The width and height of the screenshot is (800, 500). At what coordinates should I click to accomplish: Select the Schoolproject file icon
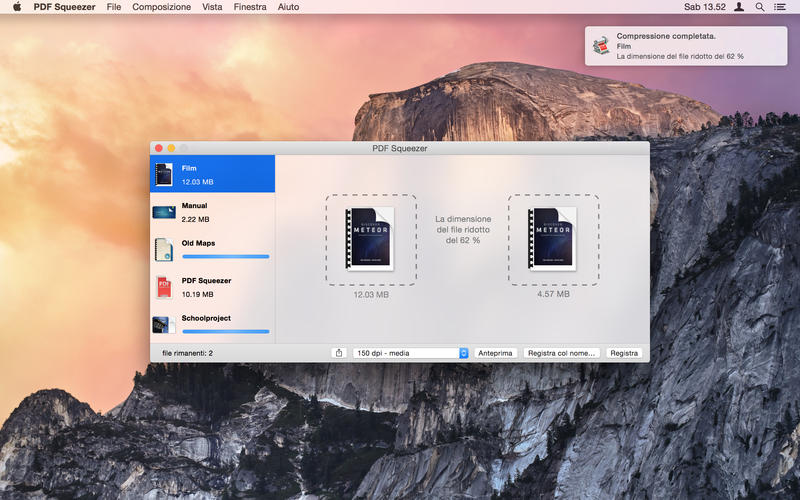point(165,325)
